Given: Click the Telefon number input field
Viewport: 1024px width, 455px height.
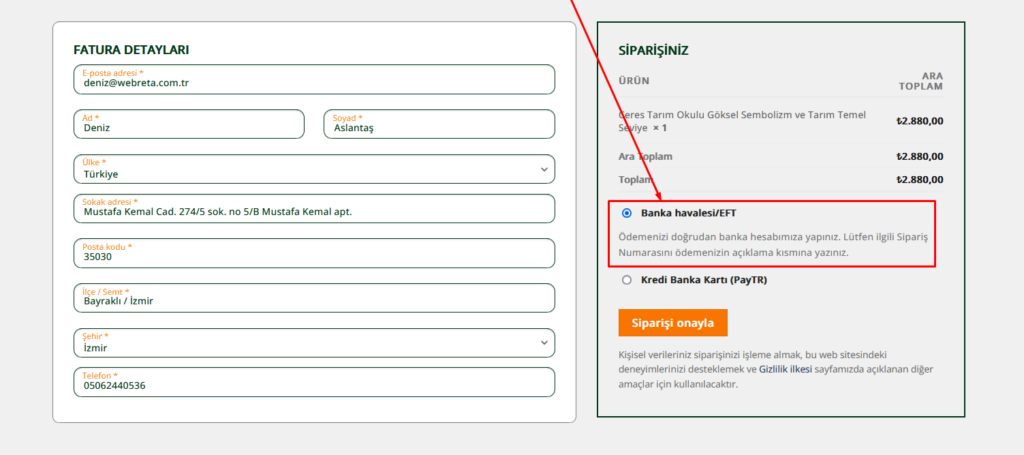Looking at the screenshot, I should tap(314, 382).
